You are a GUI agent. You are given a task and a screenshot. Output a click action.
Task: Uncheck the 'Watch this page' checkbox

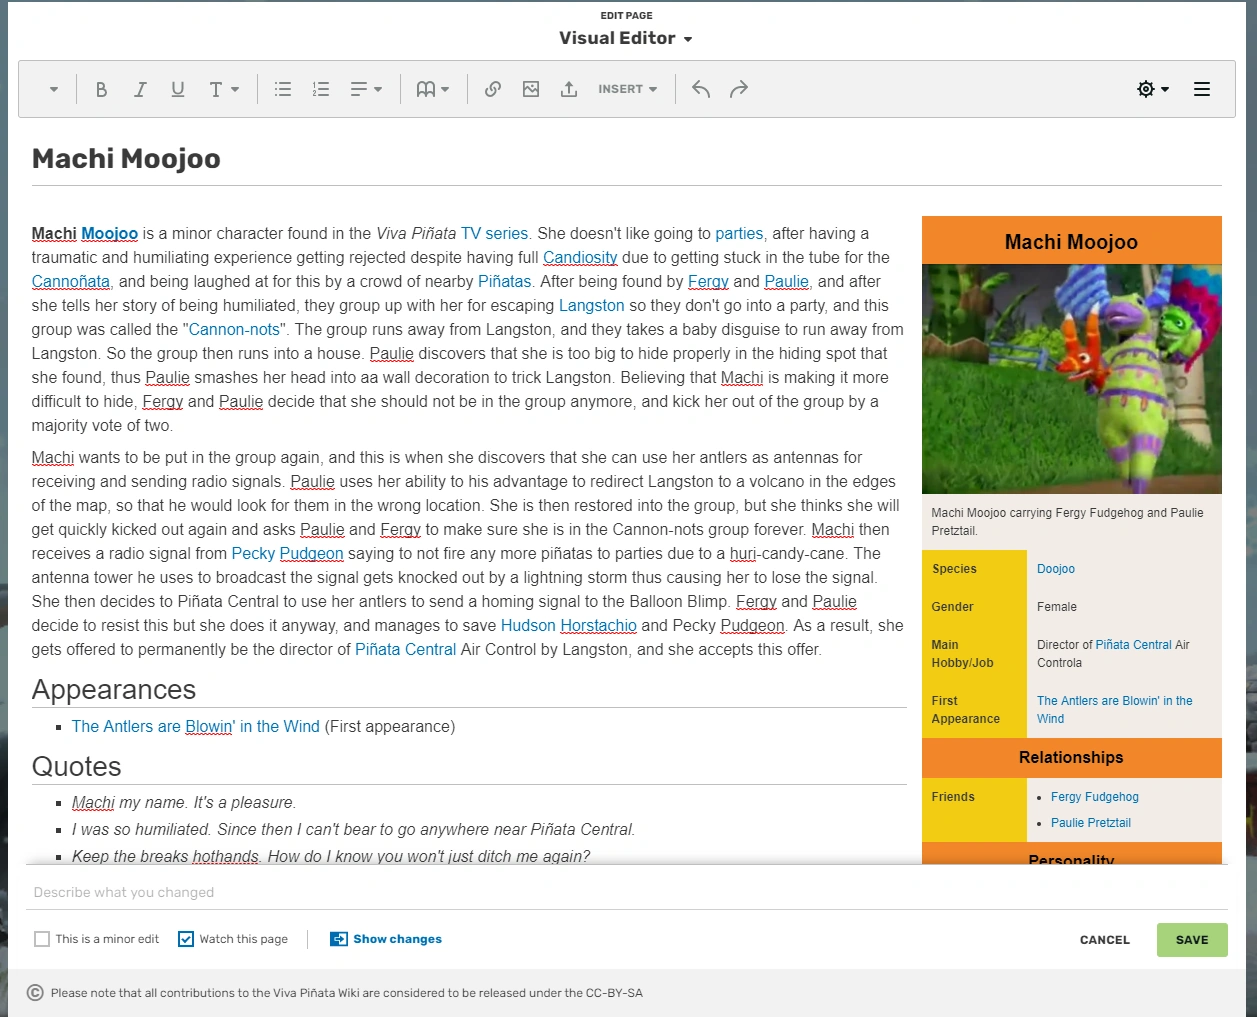coord(186,939)
